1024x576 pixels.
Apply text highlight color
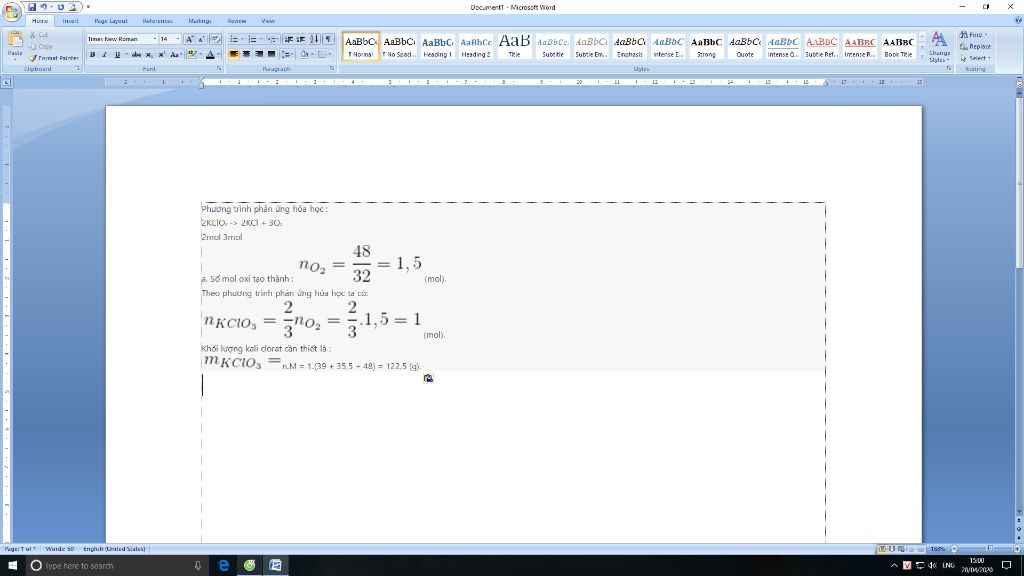pyautogui.click(x=192, y=55)
